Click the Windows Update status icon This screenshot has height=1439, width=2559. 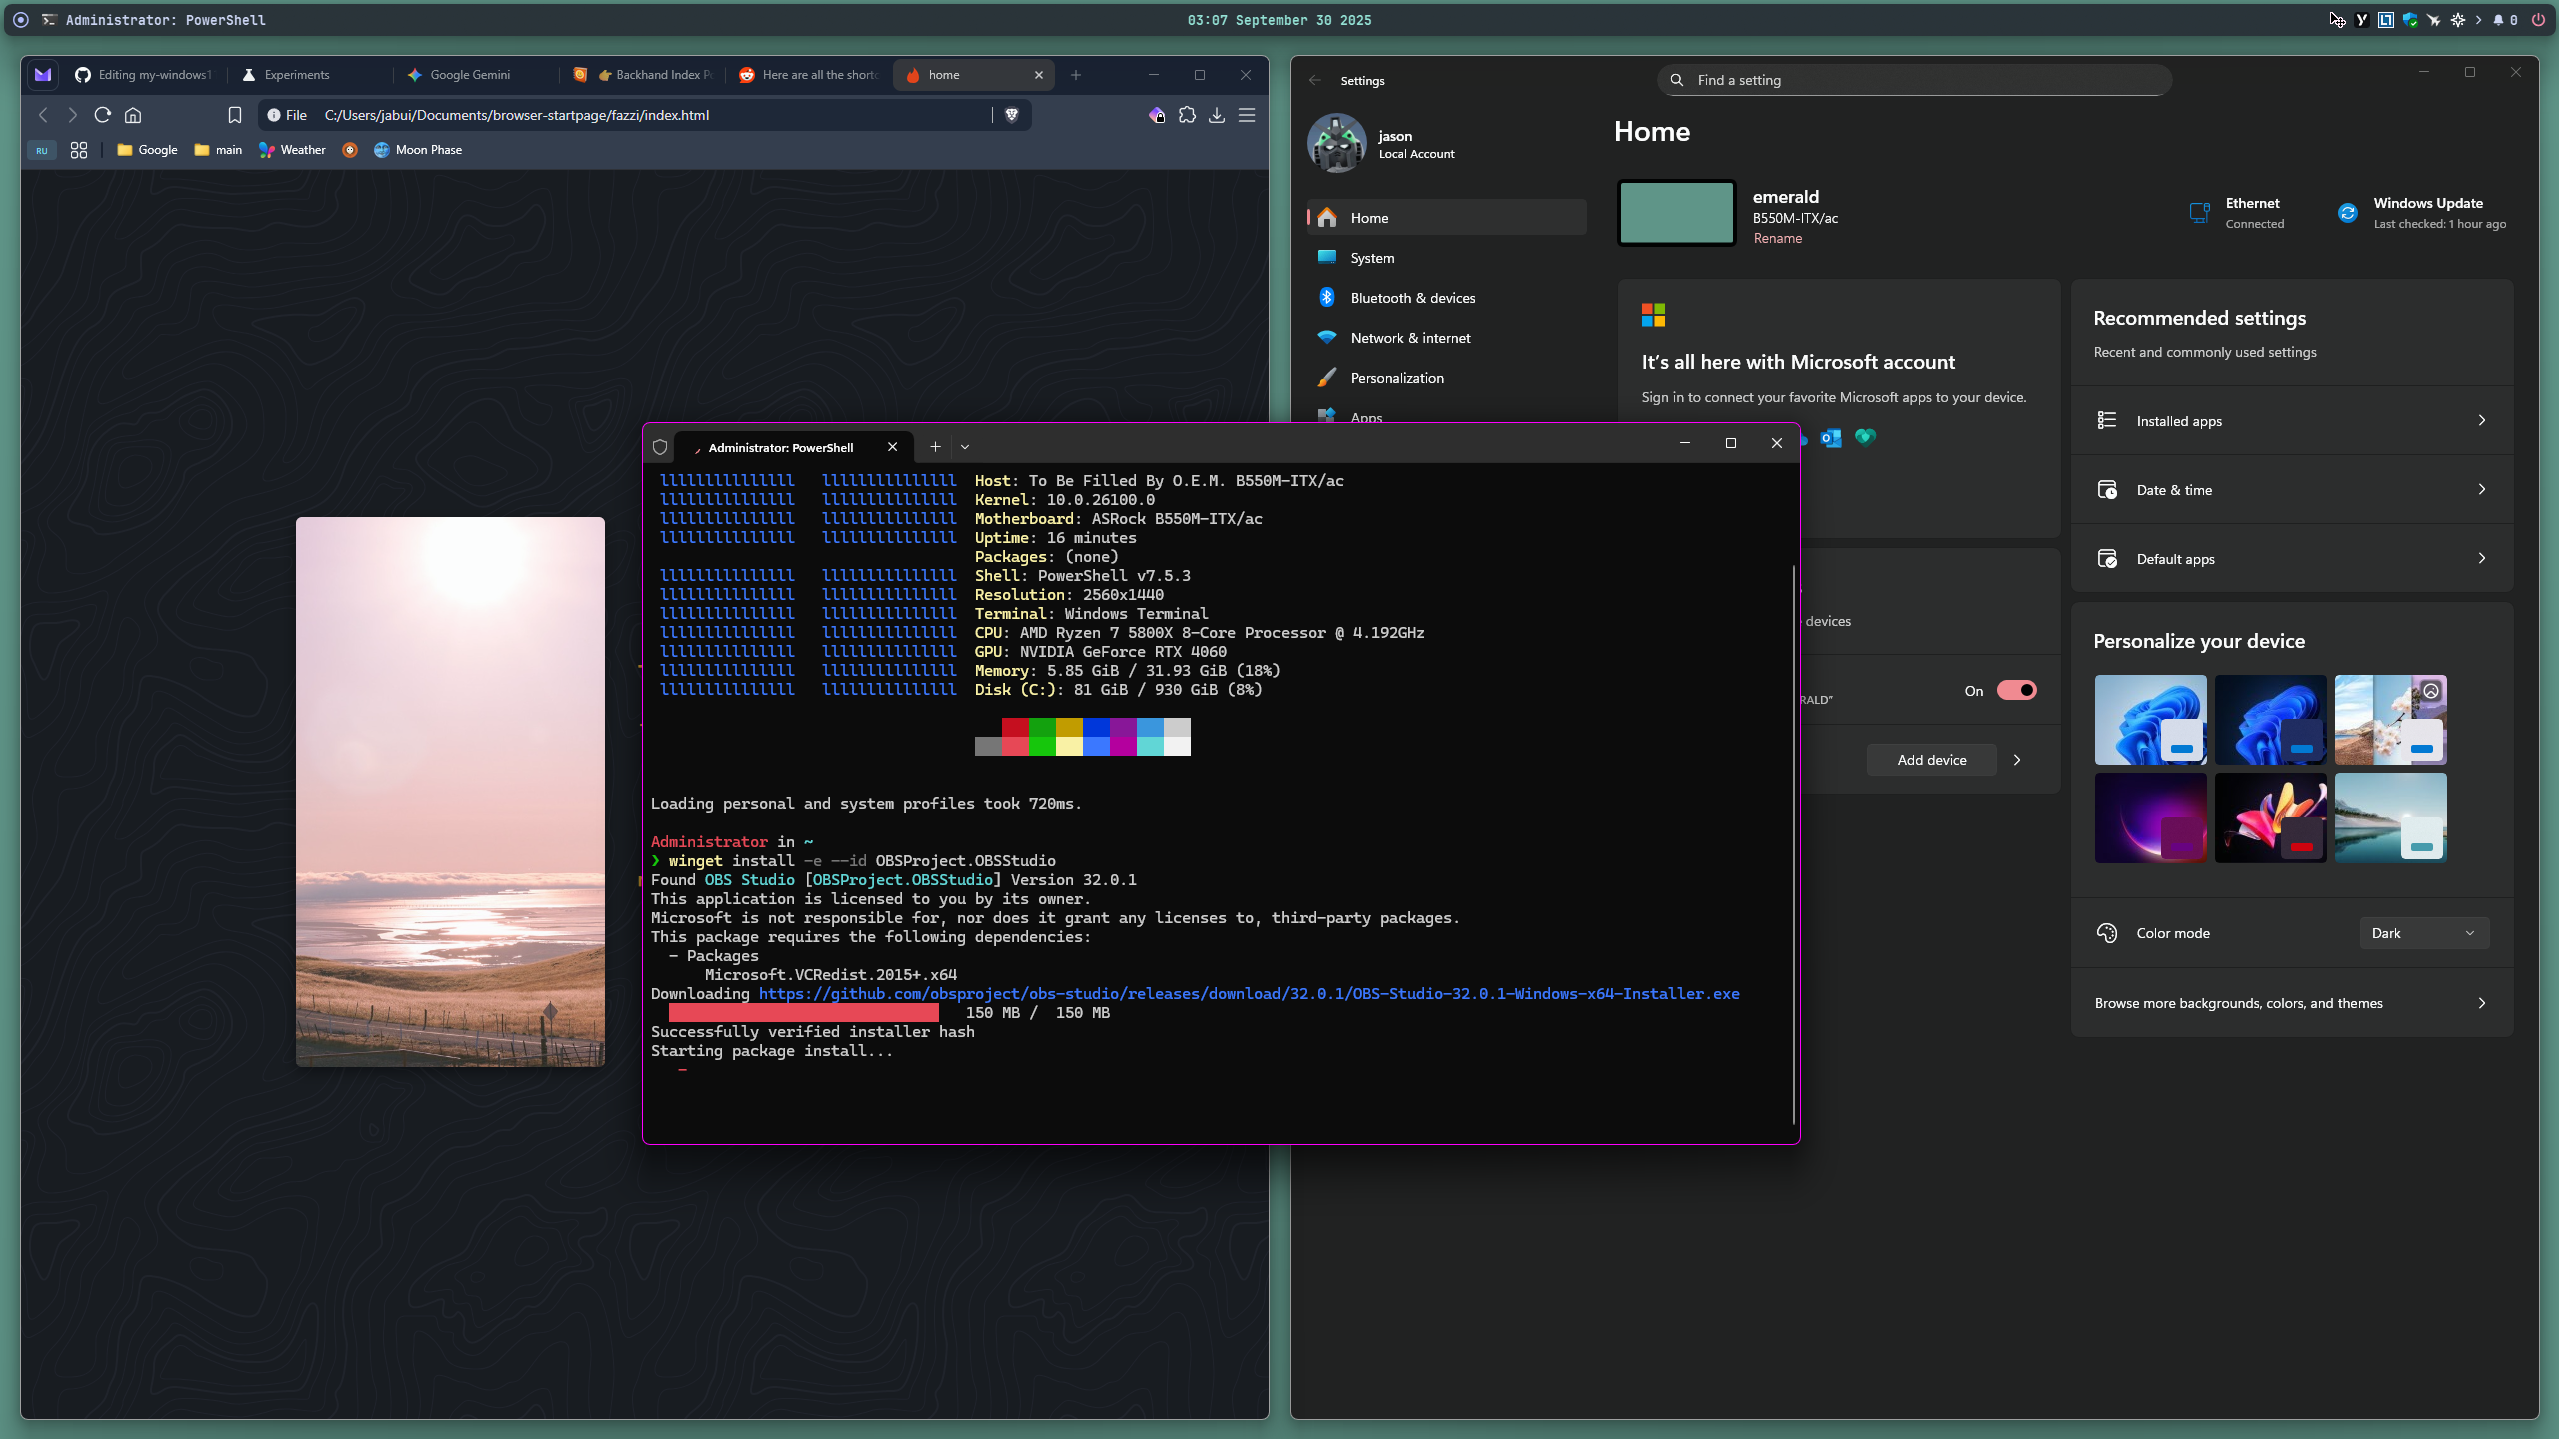coord(2347,213)
